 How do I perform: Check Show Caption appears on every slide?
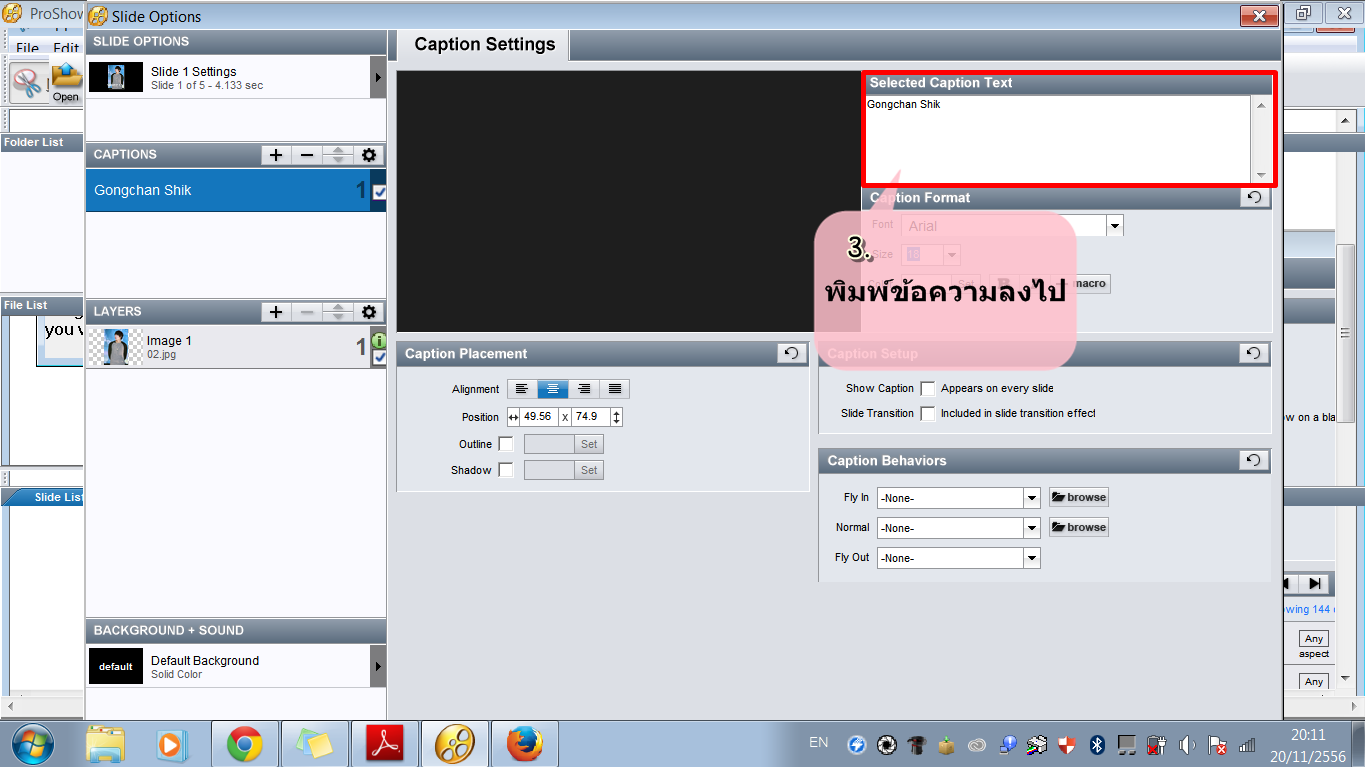(928, 388)
